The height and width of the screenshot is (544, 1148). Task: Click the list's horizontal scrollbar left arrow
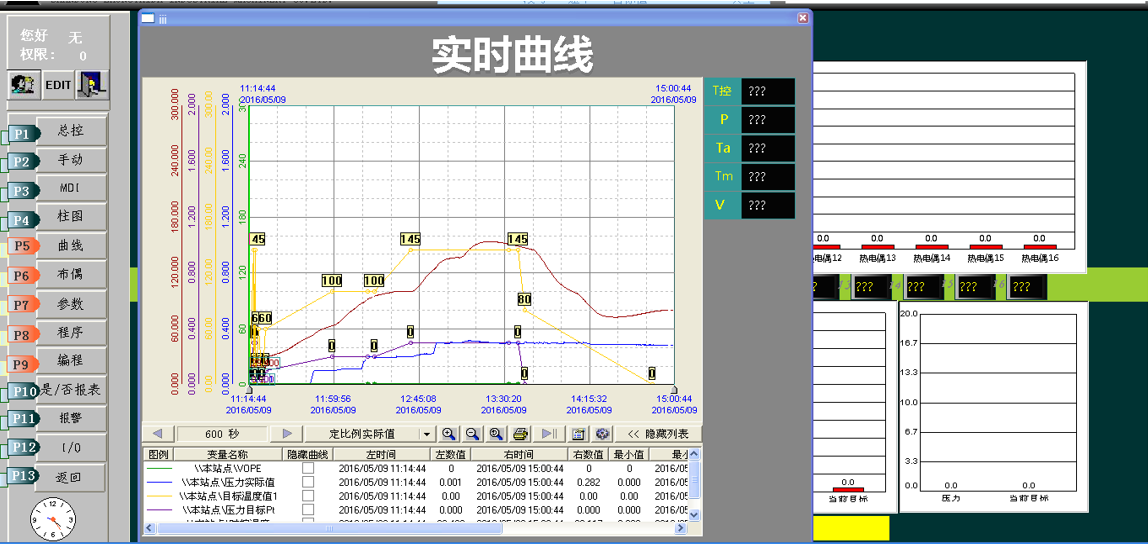(150, 527)
